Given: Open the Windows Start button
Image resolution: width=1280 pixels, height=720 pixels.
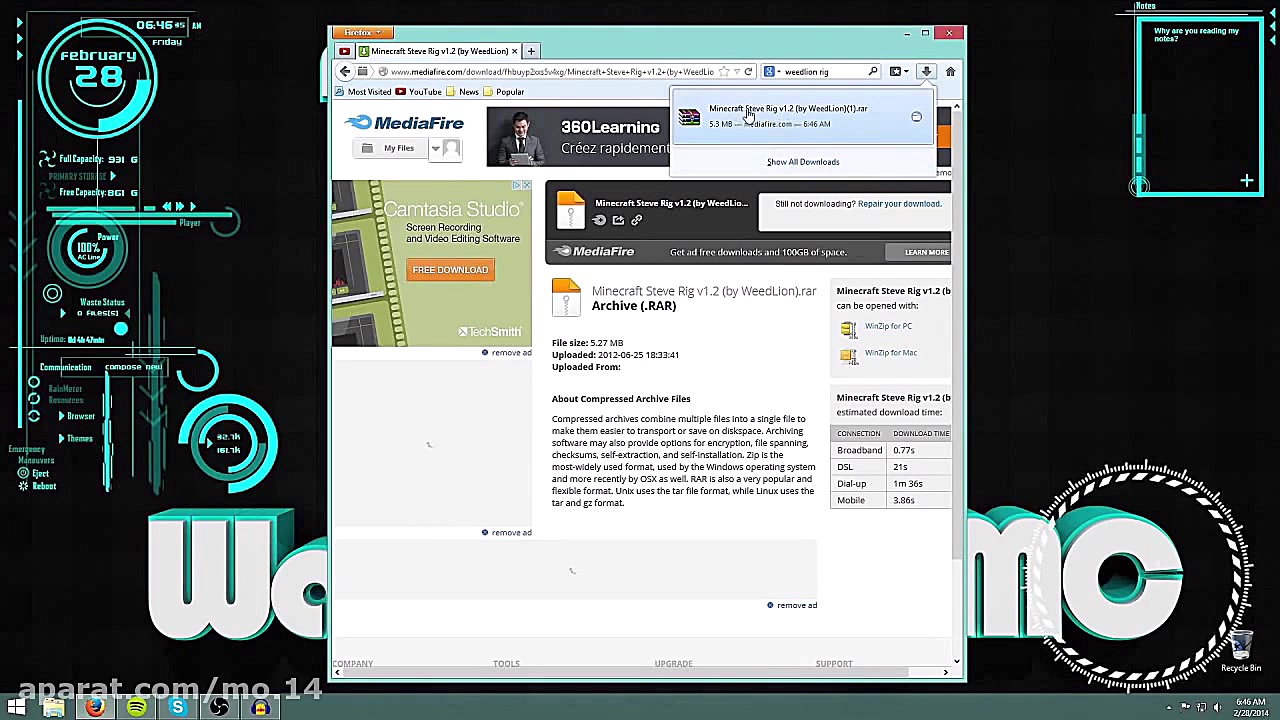Looking at the screenshot, I should pos(15,708).
